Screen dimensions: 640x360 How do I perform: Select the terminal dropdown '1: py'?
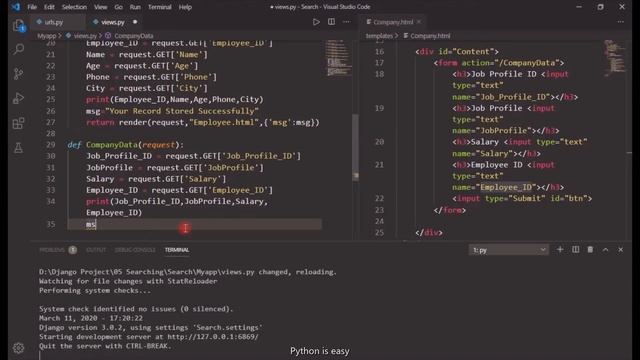[x=509, y=250]
